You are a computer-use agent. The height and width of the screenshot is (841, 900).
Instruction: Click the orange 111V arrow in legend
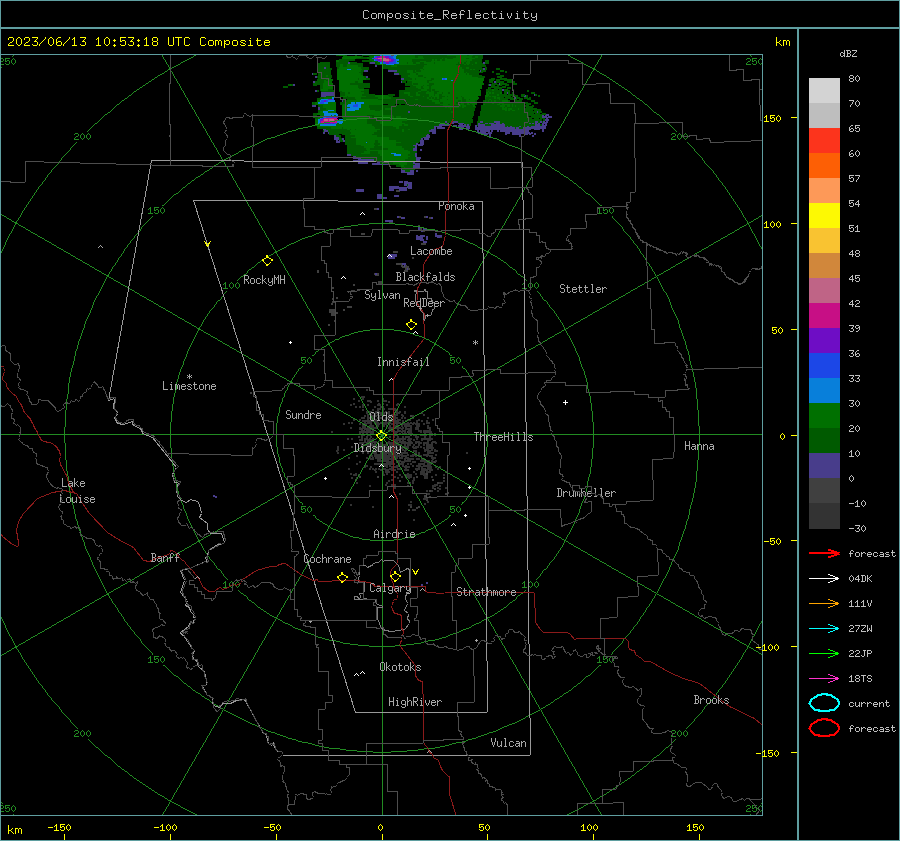coord(824,603)
